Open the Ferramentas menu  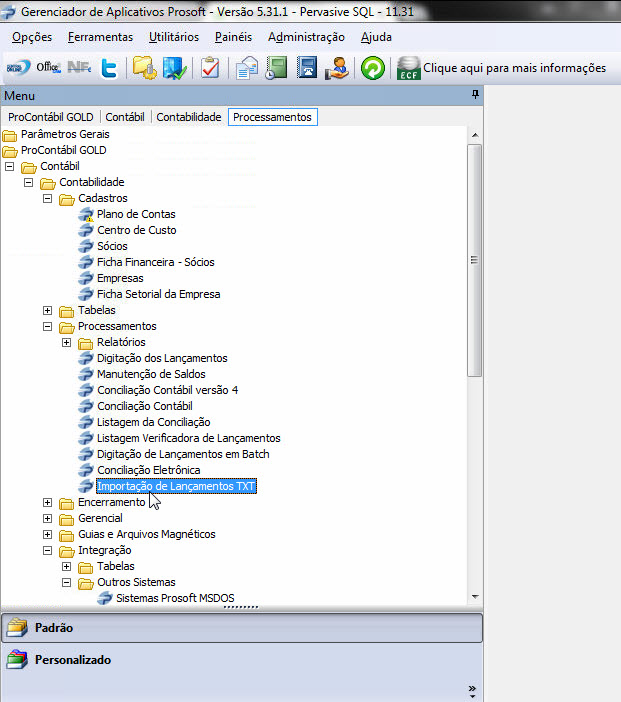[x=100, y=37]
